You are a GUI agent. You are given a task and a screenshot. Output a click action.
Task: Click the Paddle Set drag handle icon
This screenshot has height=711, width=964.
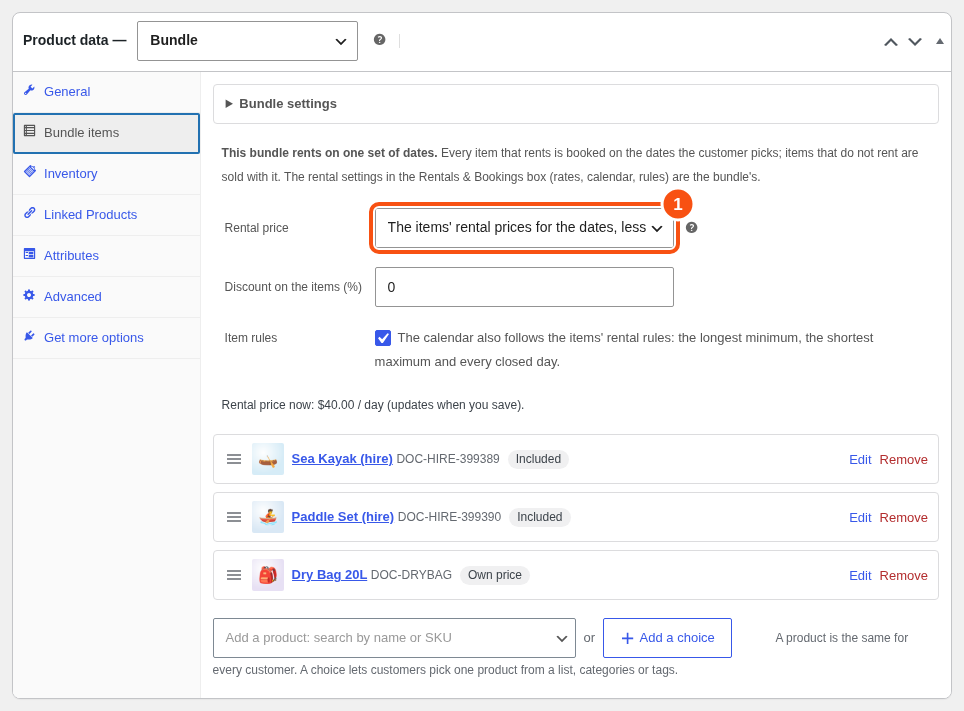pos(234,517)
